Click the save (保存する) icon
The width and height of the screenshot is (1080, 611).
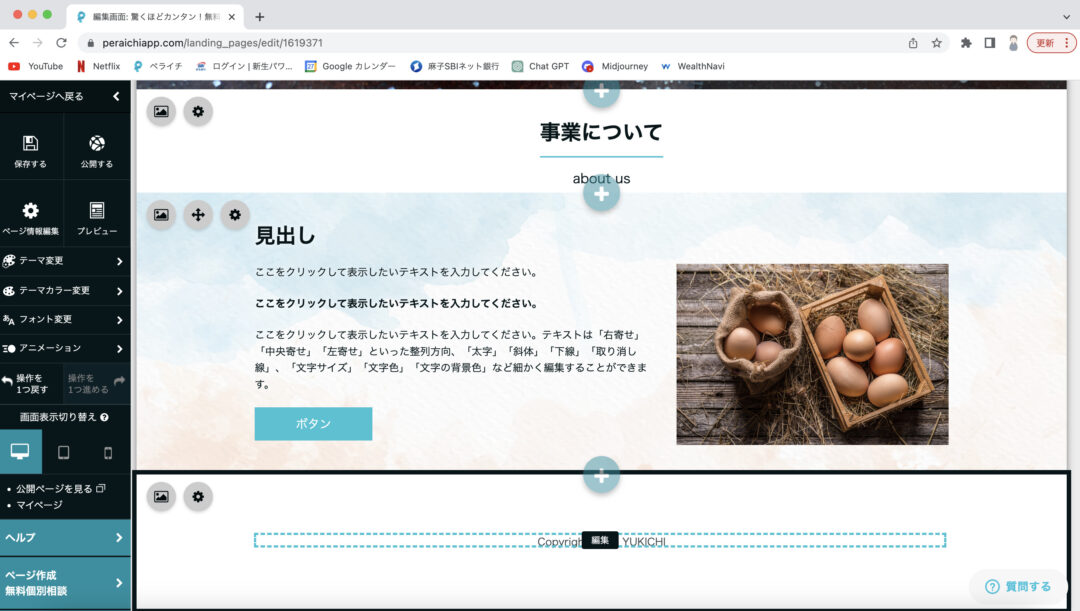(30, 143)
